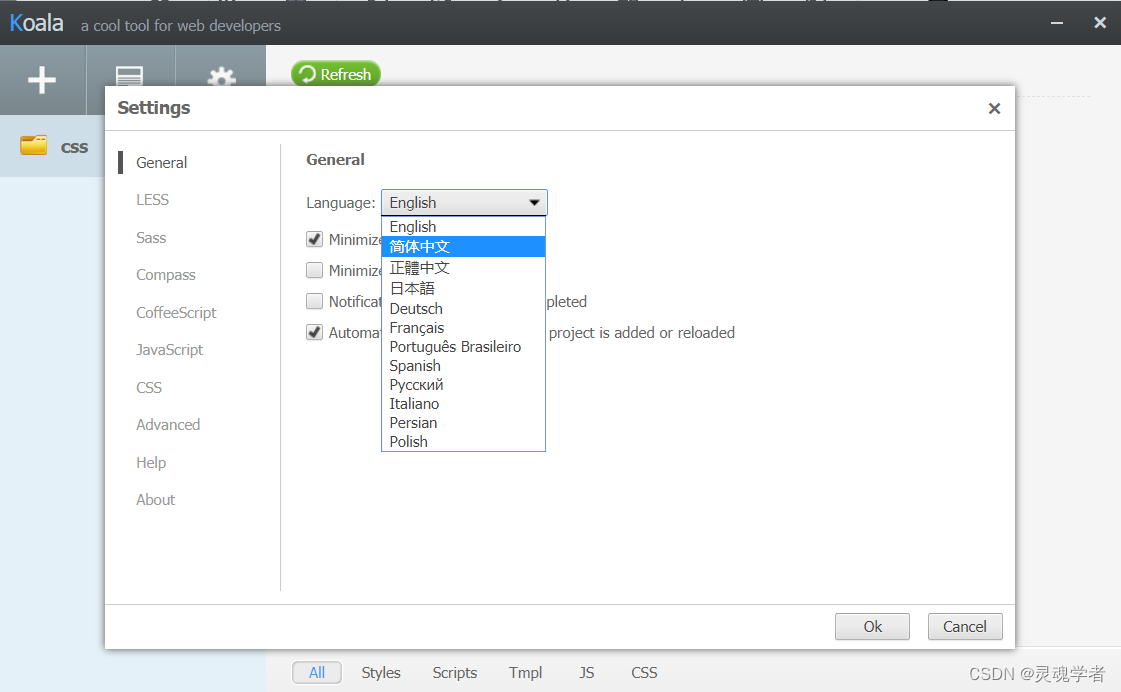Minimize the Koala window
Screen dimensions: 1121x692
coord(1057,24)
